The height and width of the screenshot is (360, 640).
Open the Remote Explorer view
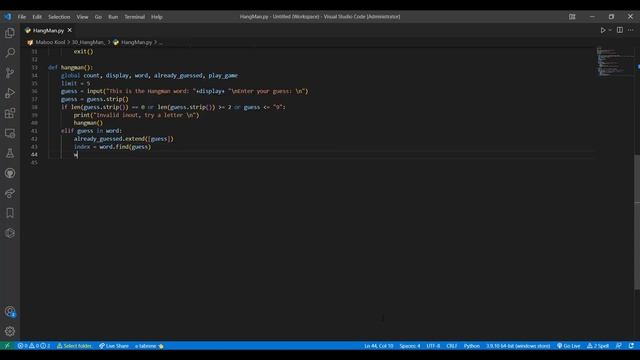coord(10,133)
